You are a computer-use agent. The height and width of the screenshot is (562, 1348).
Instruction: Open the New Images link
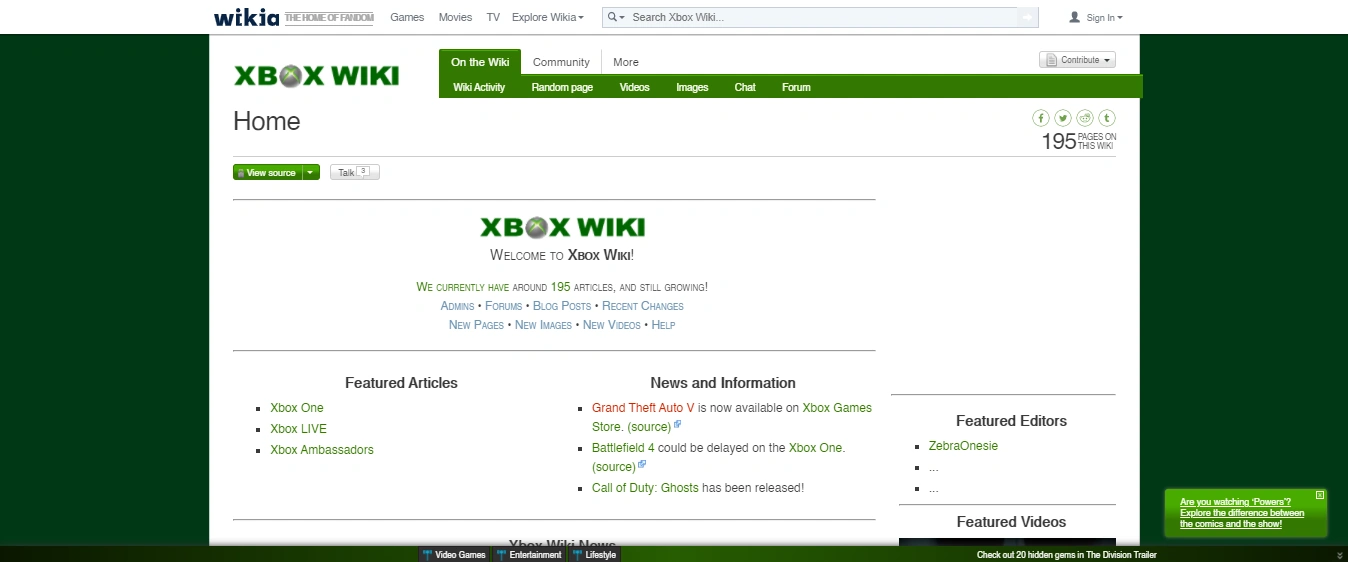(543, 325)
